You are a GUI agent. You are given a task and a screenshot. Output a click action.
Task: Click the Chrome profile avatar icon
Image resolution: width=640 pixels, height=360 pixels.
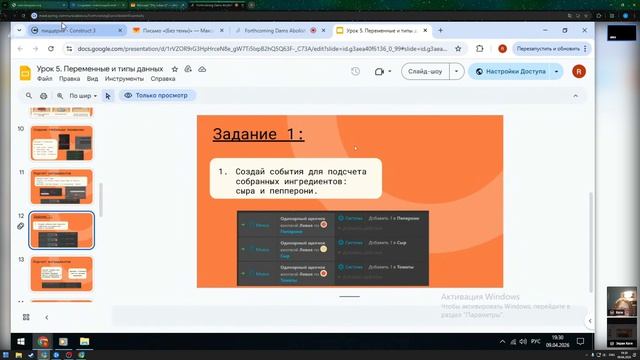click(502, 49)
